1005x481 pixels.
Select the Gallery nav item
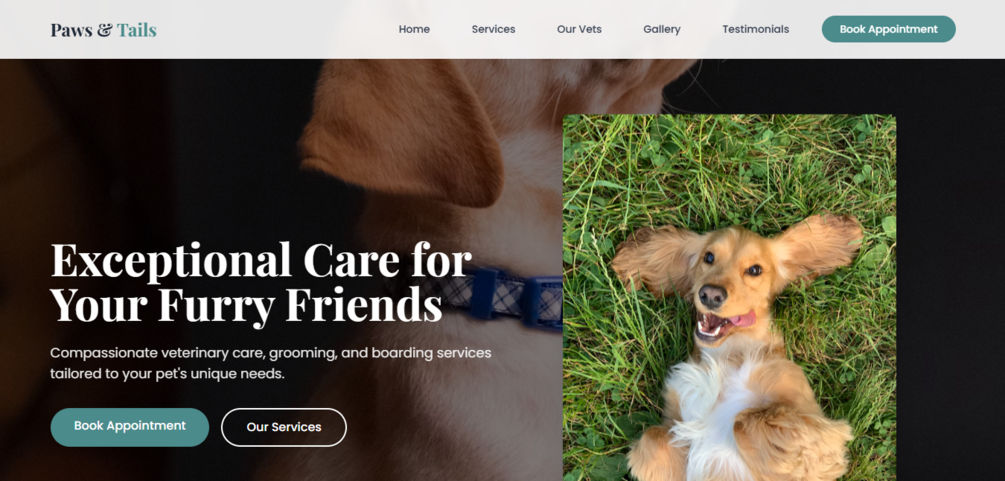(662, 30)
